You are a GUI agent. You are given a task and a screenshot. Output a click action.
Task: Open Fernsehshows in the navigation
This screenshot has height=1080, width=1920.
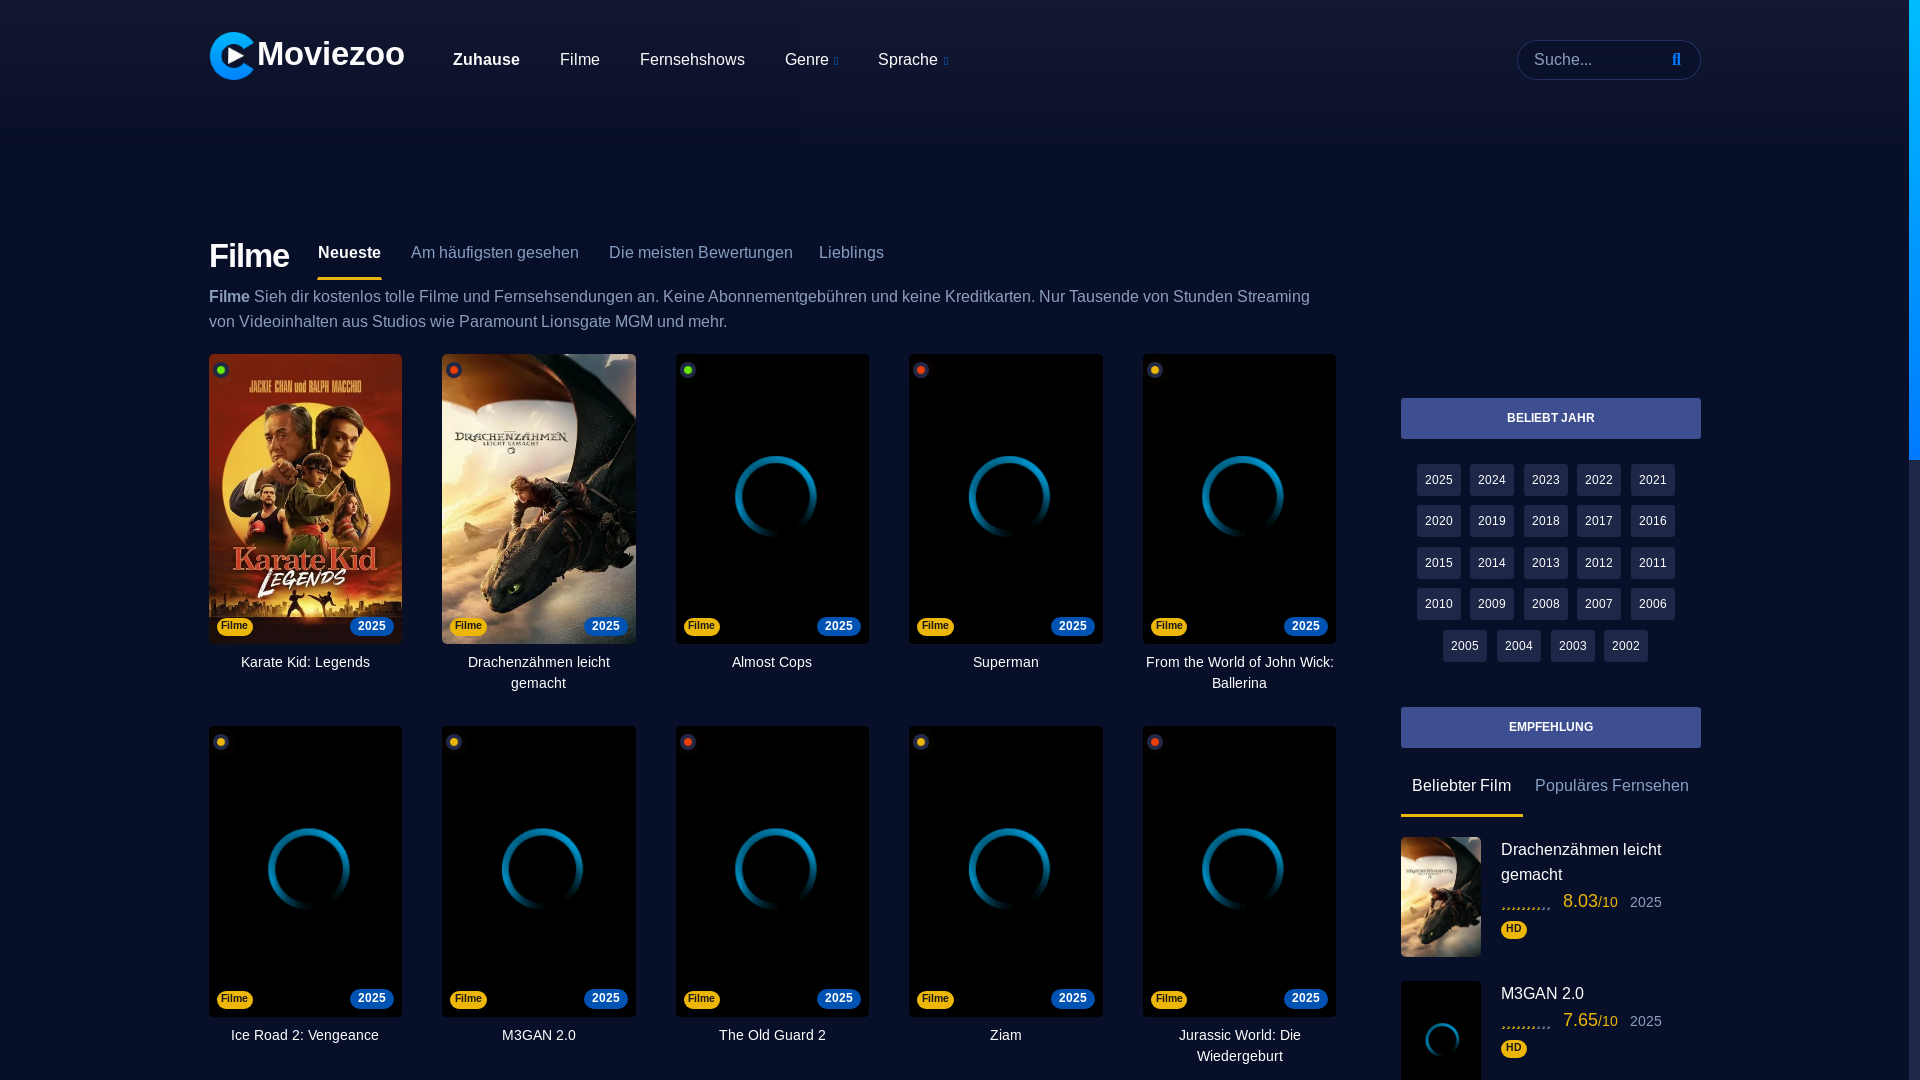point(692,60)
